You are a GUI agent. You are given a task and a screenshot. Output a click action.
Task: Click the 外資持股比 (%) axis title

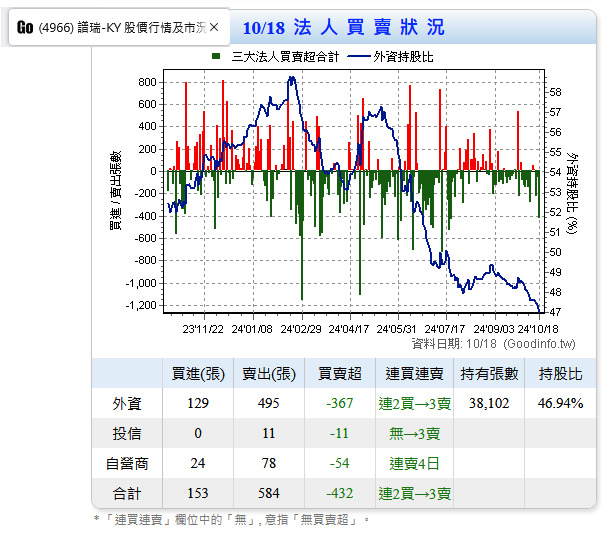(572, 194)
